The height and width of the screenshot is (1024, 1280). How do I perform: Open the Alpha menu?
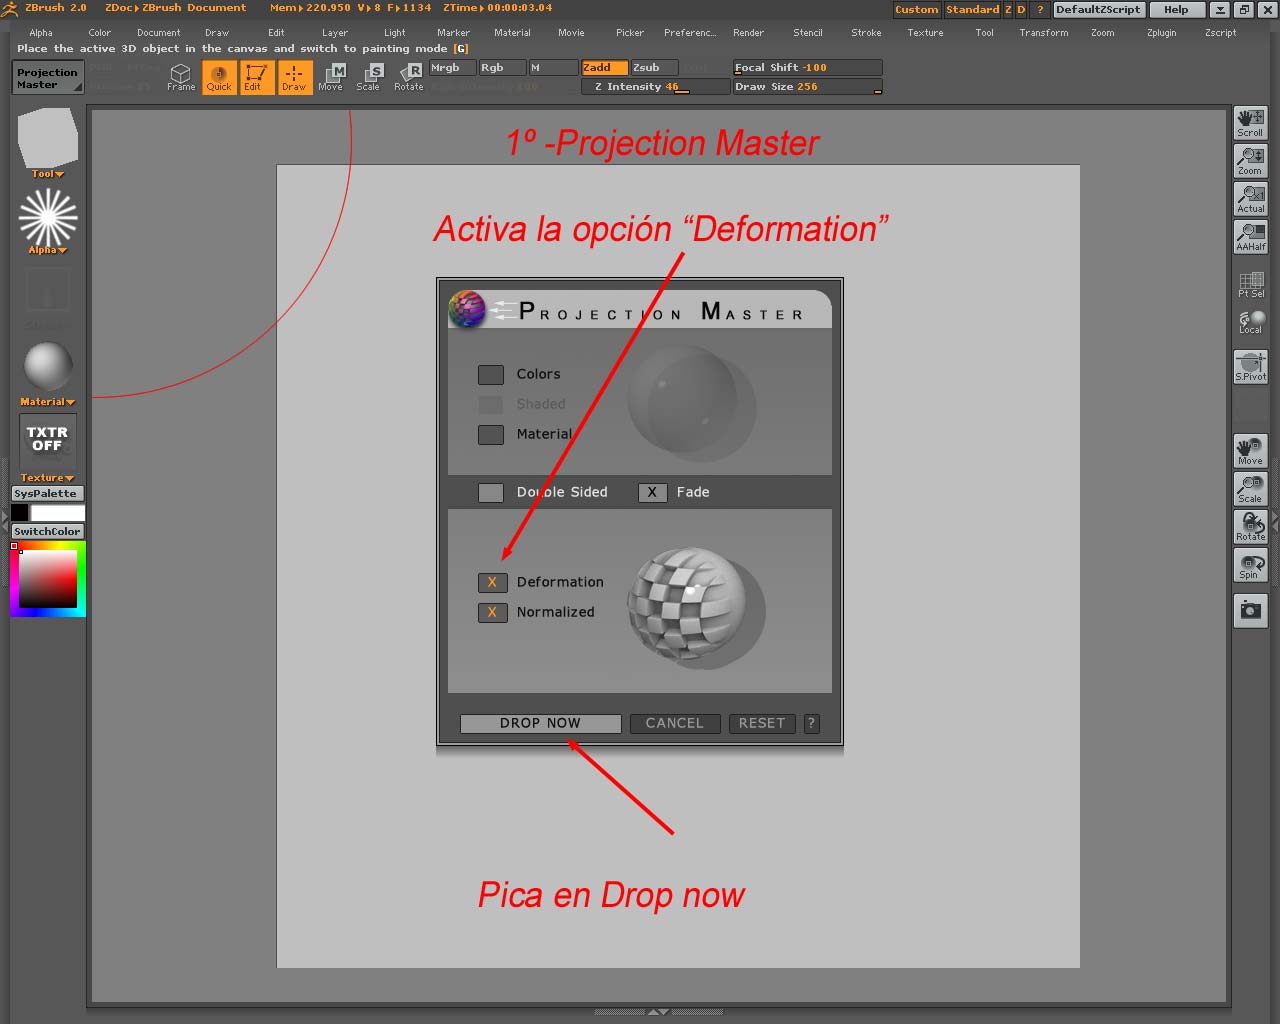41,33
